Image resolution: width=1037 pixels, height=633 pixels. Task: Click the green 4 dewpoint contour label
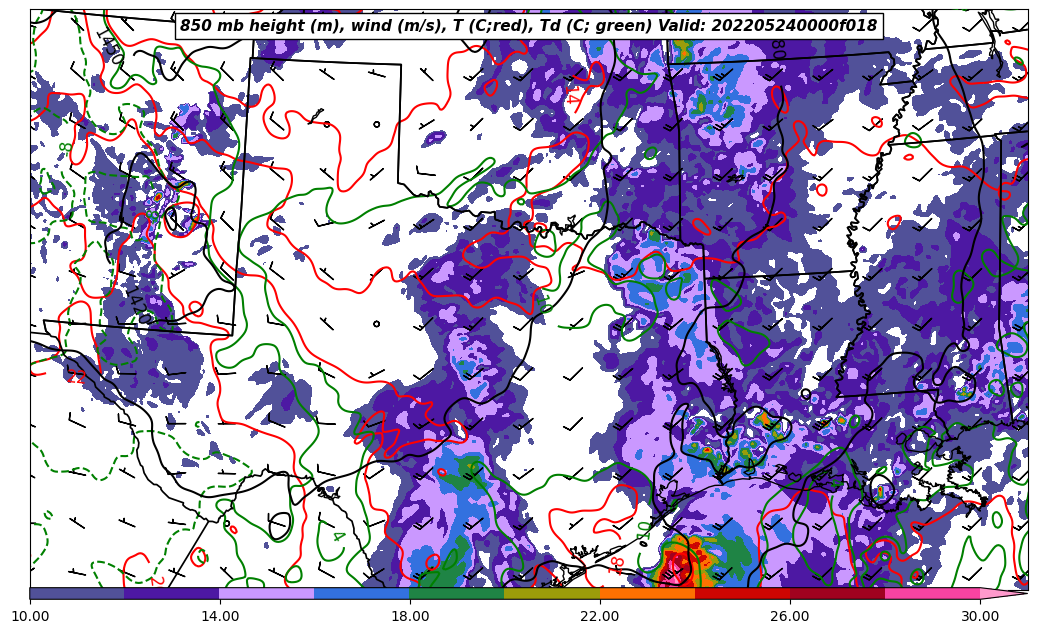tap(338, 536)
